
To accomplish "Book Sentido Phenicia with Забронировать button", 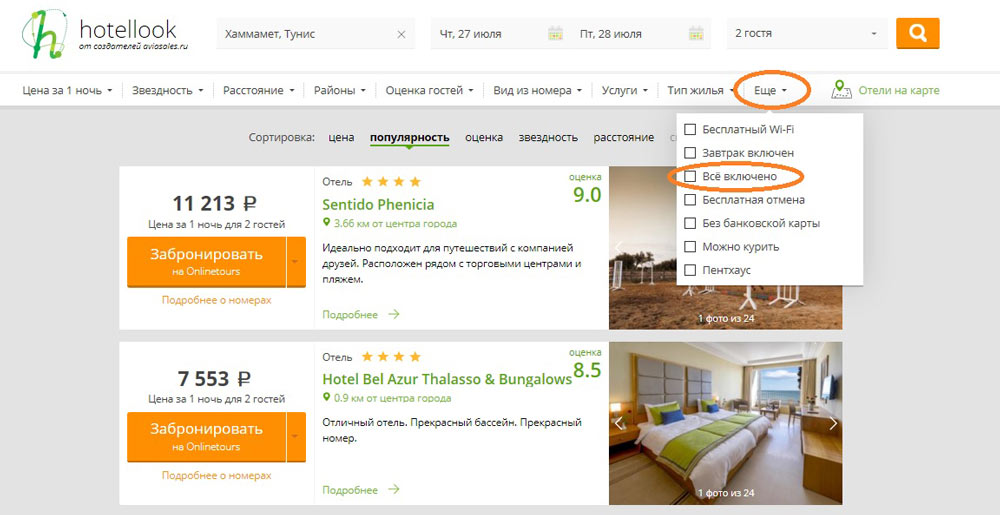I will (x=207, y=262).
